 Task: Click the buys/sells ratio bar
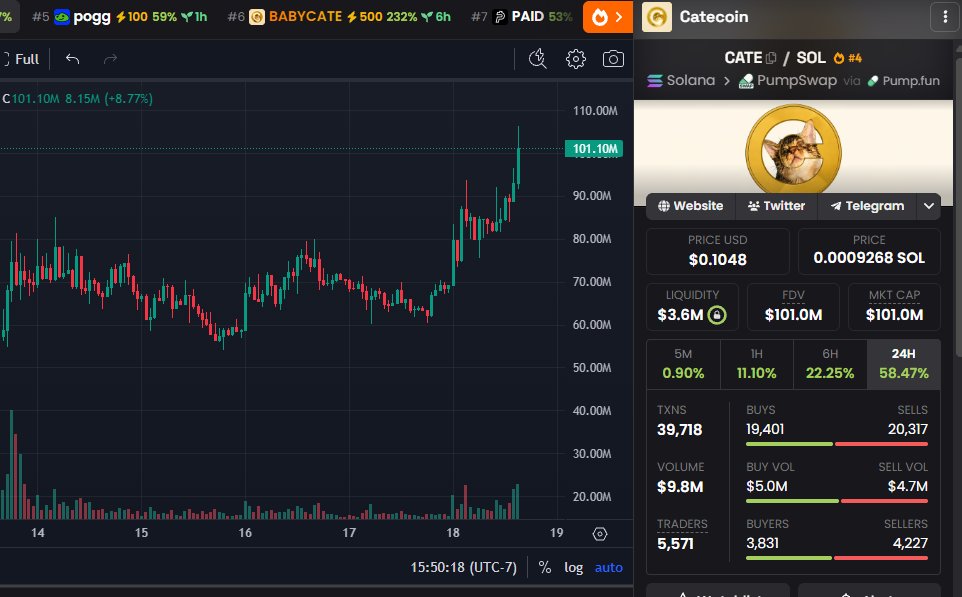pos(837,444)
